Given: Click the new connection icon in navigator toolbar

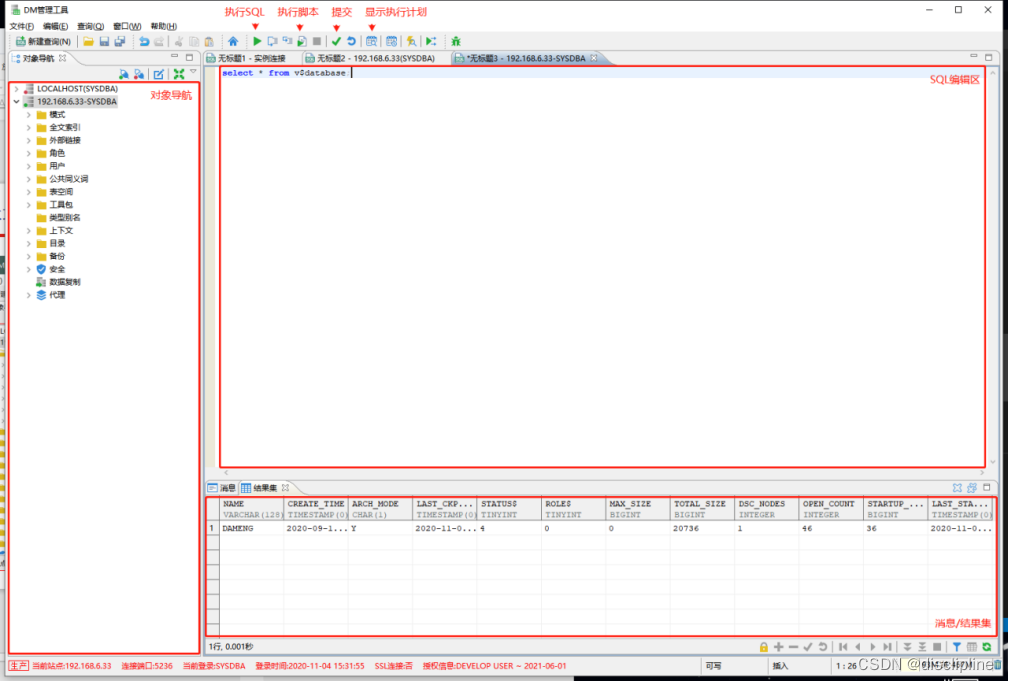Looking at the screenshot, I should (x=124, y=74).
